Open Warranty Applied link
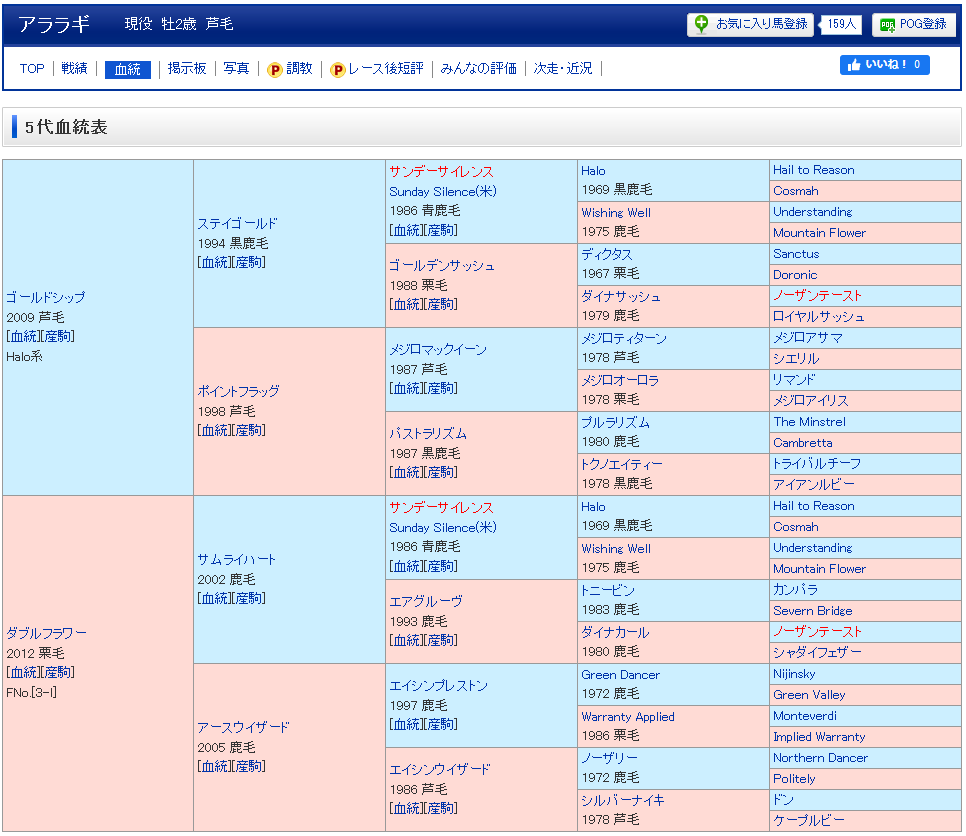Image resolution: width=966 pixels, height=836 pixels. (628, 716)
